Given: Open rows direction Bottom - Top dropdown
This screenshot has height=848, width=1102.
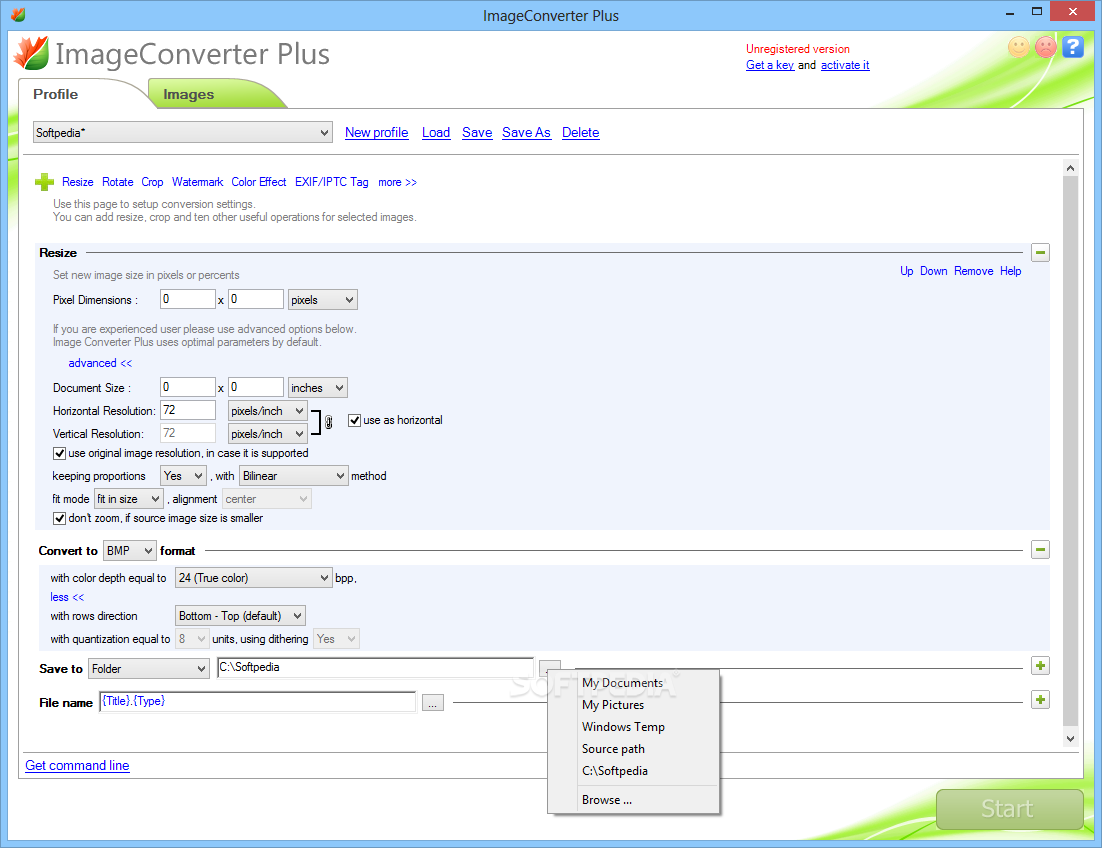Looking at the screenshot, I should 240,615.
